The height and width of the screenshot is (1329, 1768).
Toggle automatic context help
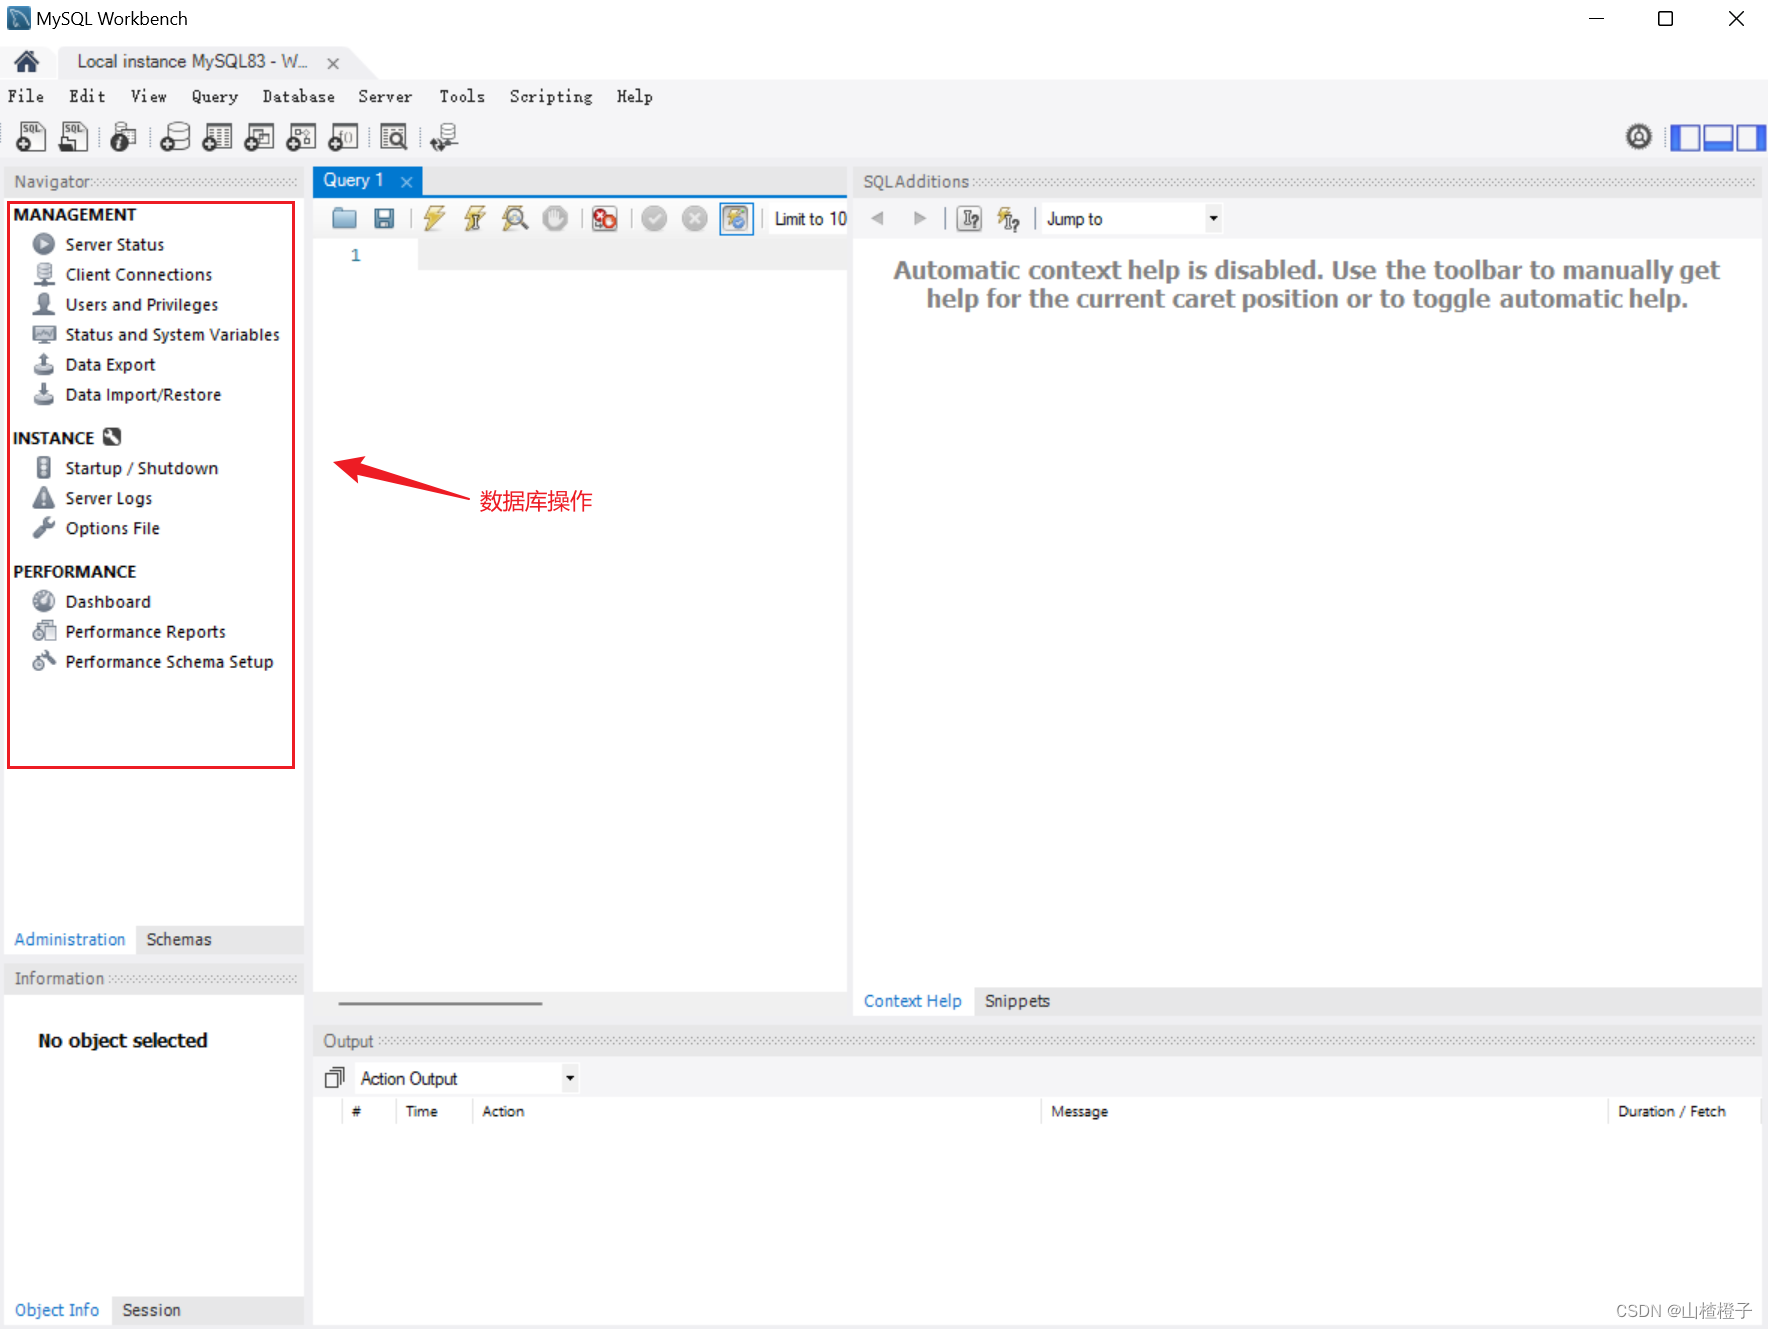click(x=1008, y=218)
